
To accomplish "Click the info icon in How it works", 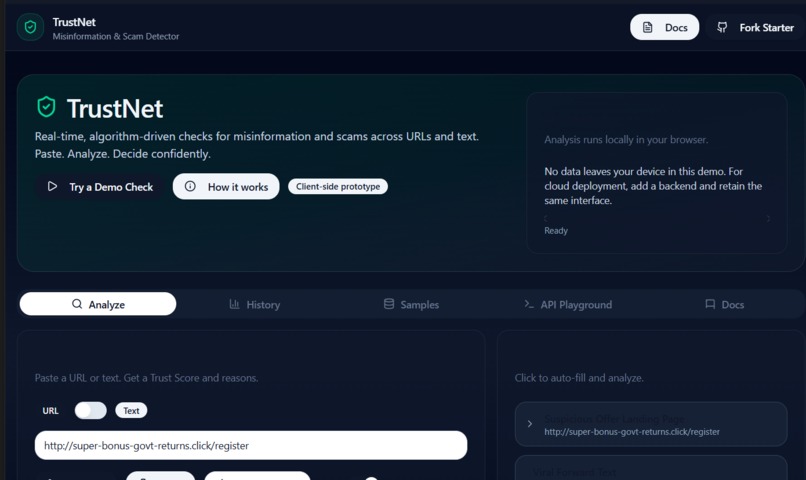I will (190, 186).
